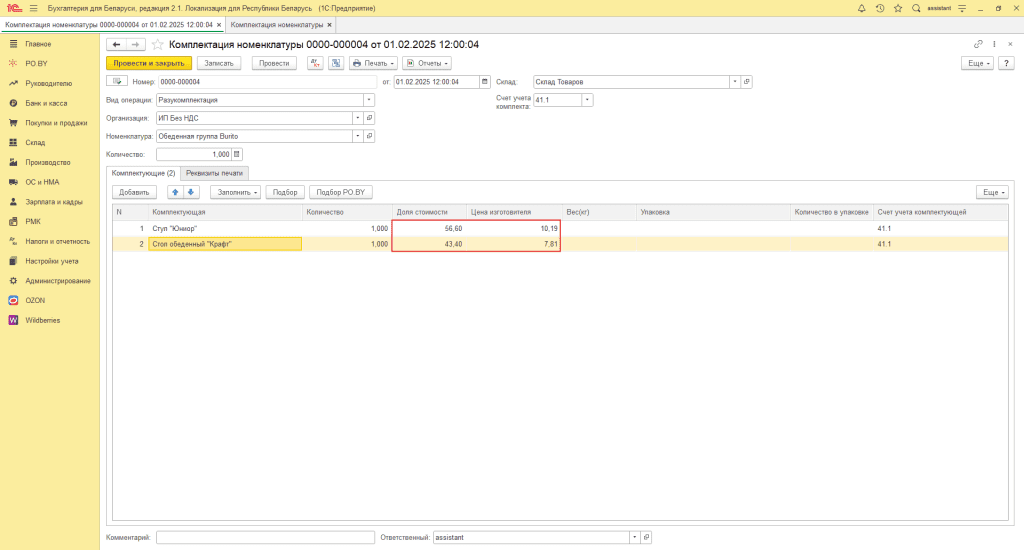Open Главное section
This screenshot has height=550, width=1024.
[38, 44]
